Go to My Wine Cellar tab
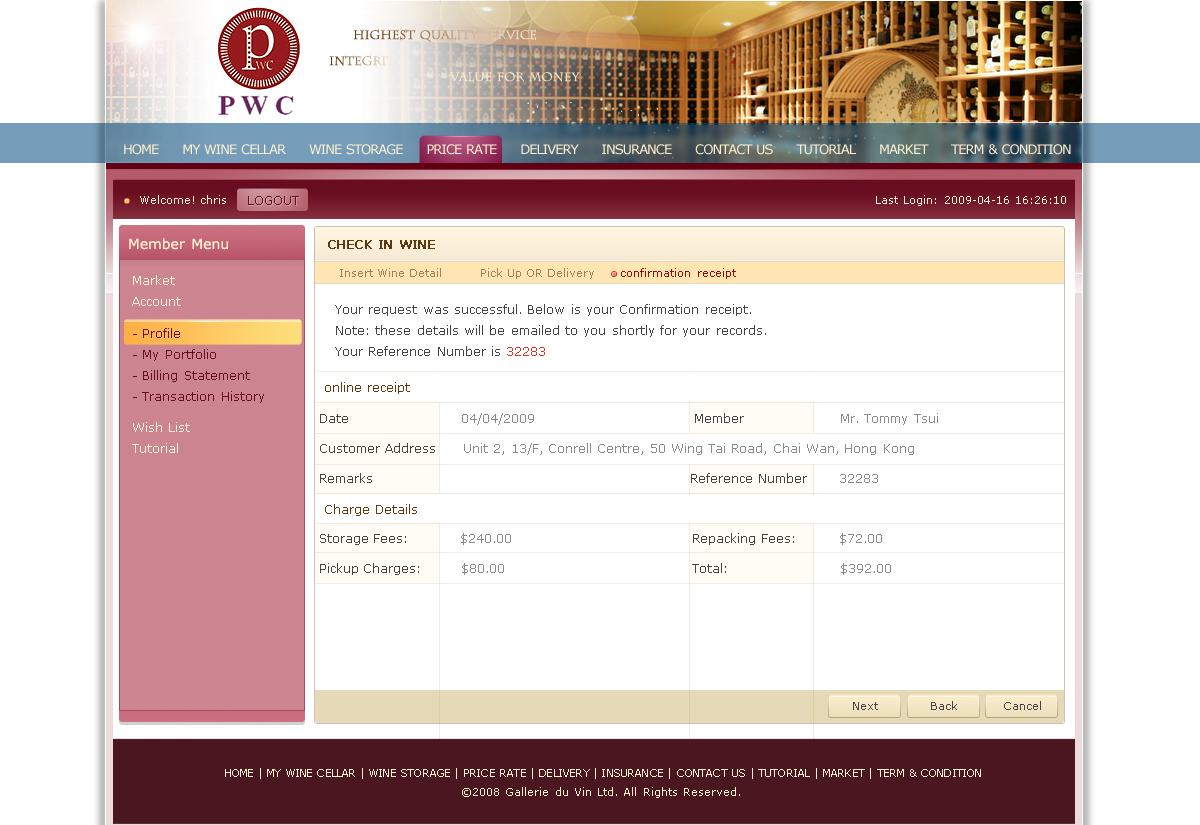Screen dimensions: 1200x825 (x=234, y=150)
